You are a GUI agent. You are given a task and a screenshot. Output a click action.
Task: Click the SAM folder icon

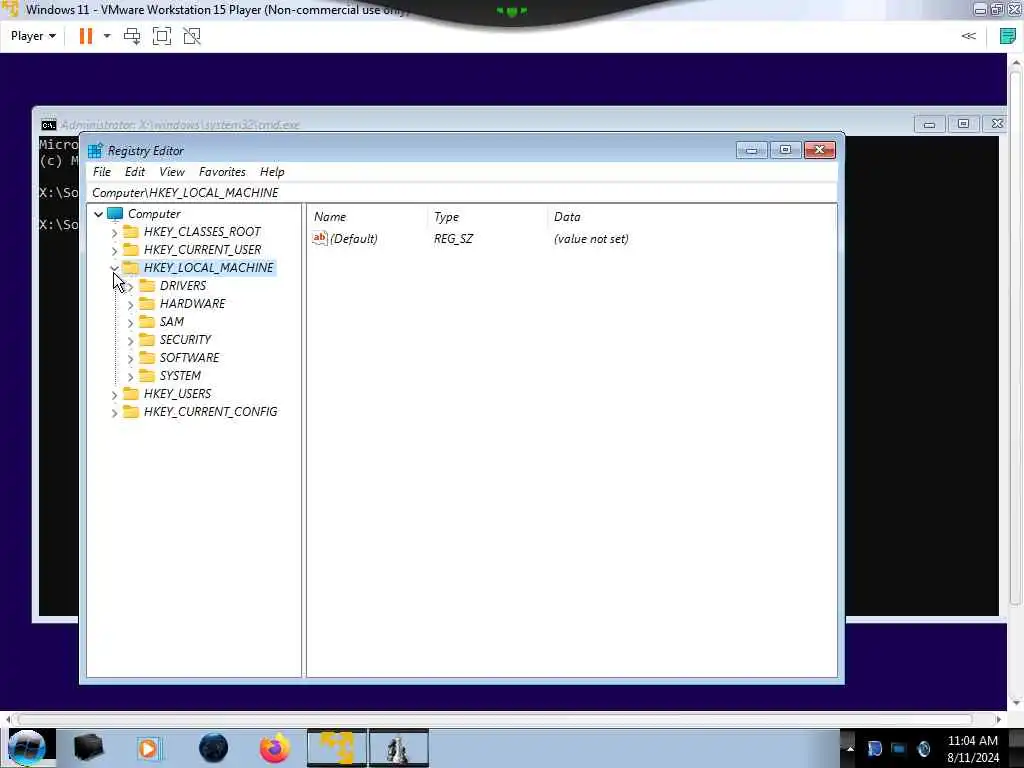point(147,321)
